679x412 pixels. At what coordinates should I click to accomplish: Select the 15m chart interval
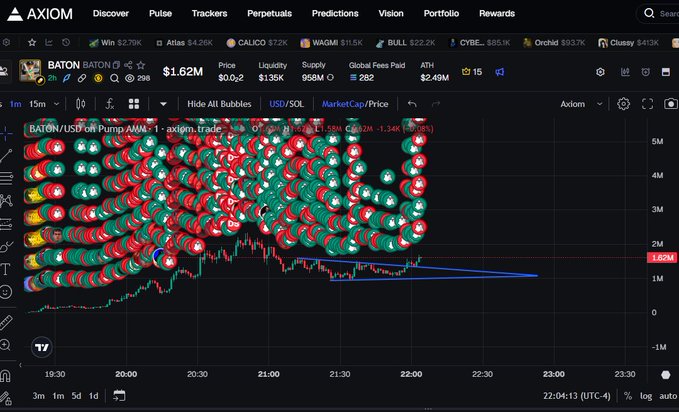coord(37,104)
